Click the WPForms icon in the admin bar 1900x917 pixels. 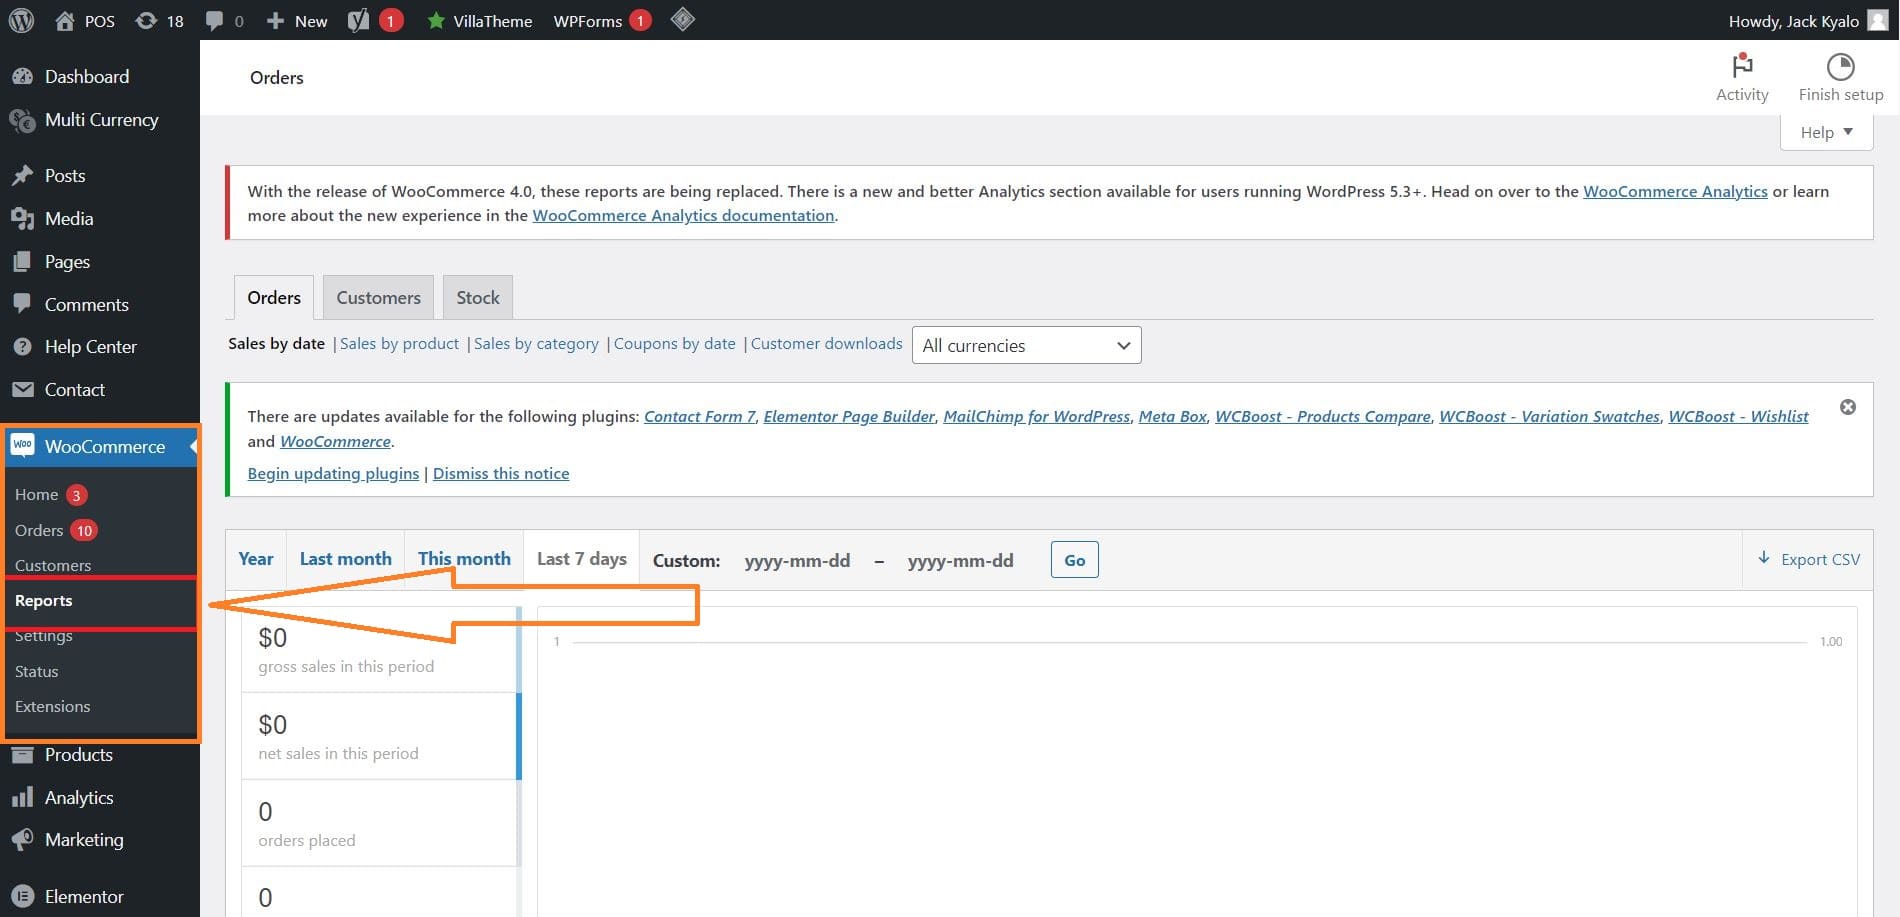pyautogui.click(x=590, y=20)
